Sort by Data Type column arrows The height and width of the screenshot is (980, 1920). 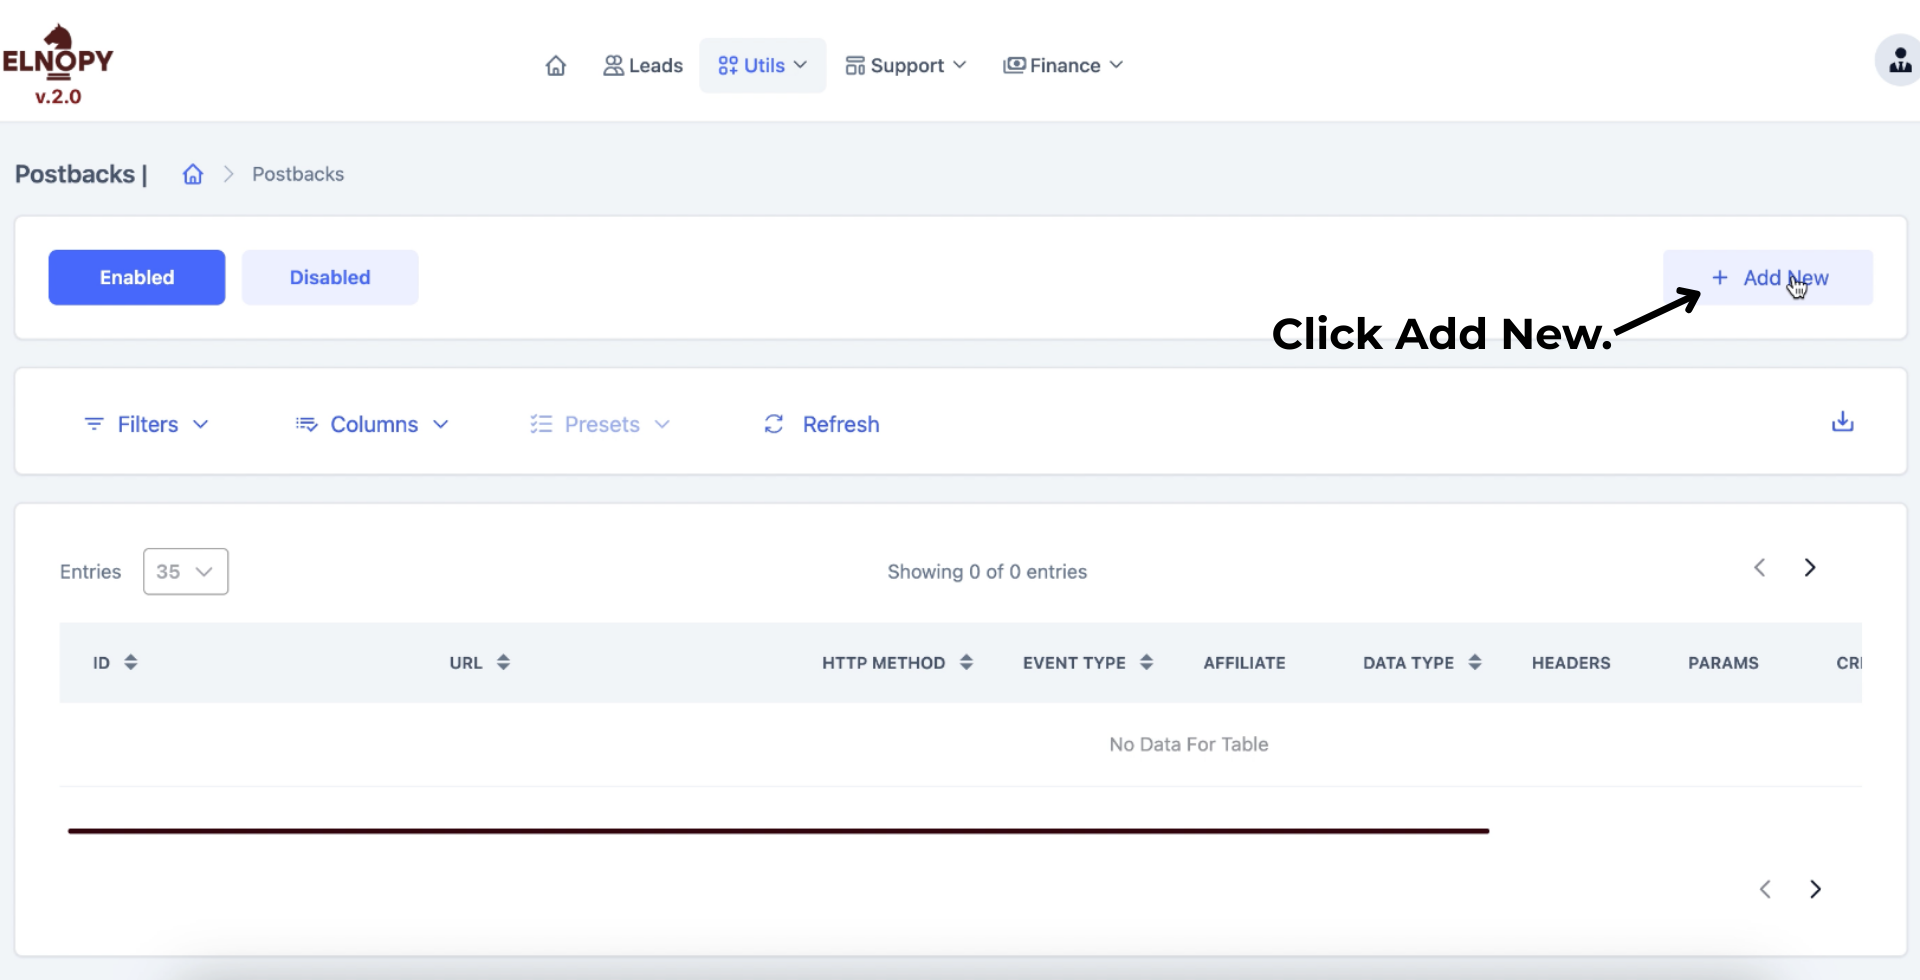pyautogui.click(x=1474, y=662)
